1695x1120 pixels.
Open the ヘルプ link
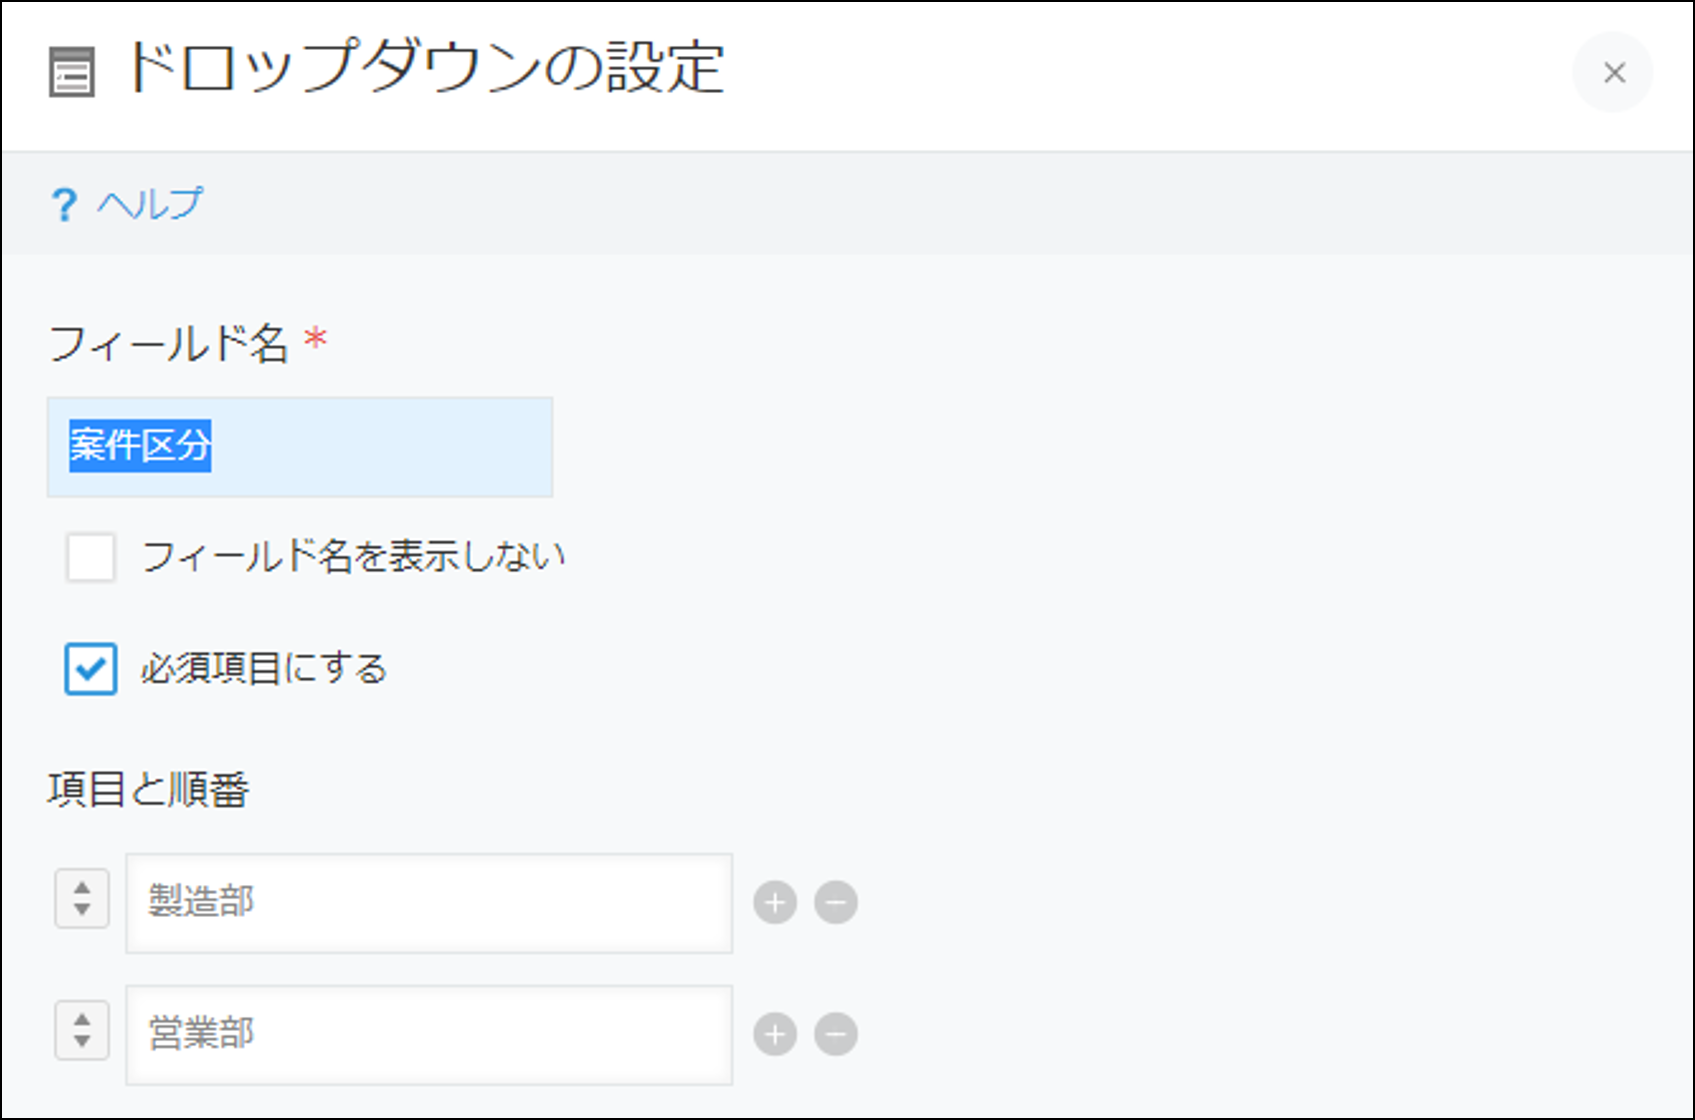(x=150, y=204)
